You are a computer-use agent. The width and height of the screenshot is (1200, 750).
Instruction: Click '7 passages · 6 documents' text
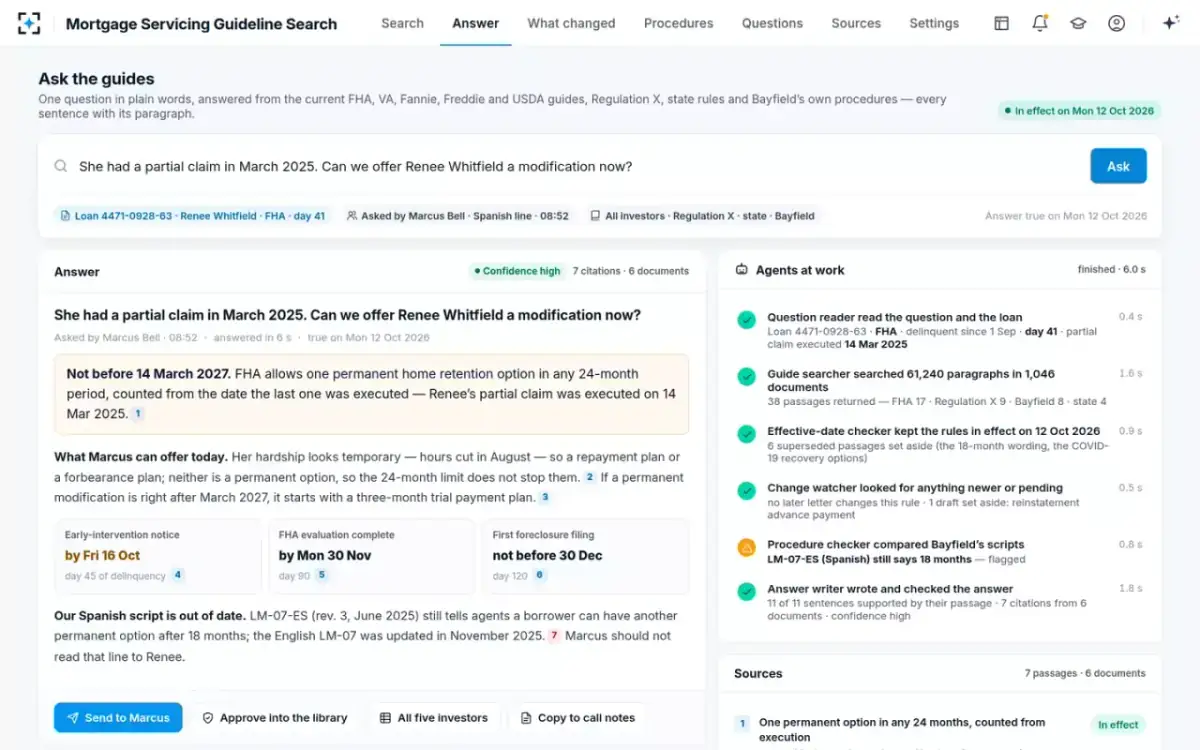pyautogui.click(x=1085, y=673)
